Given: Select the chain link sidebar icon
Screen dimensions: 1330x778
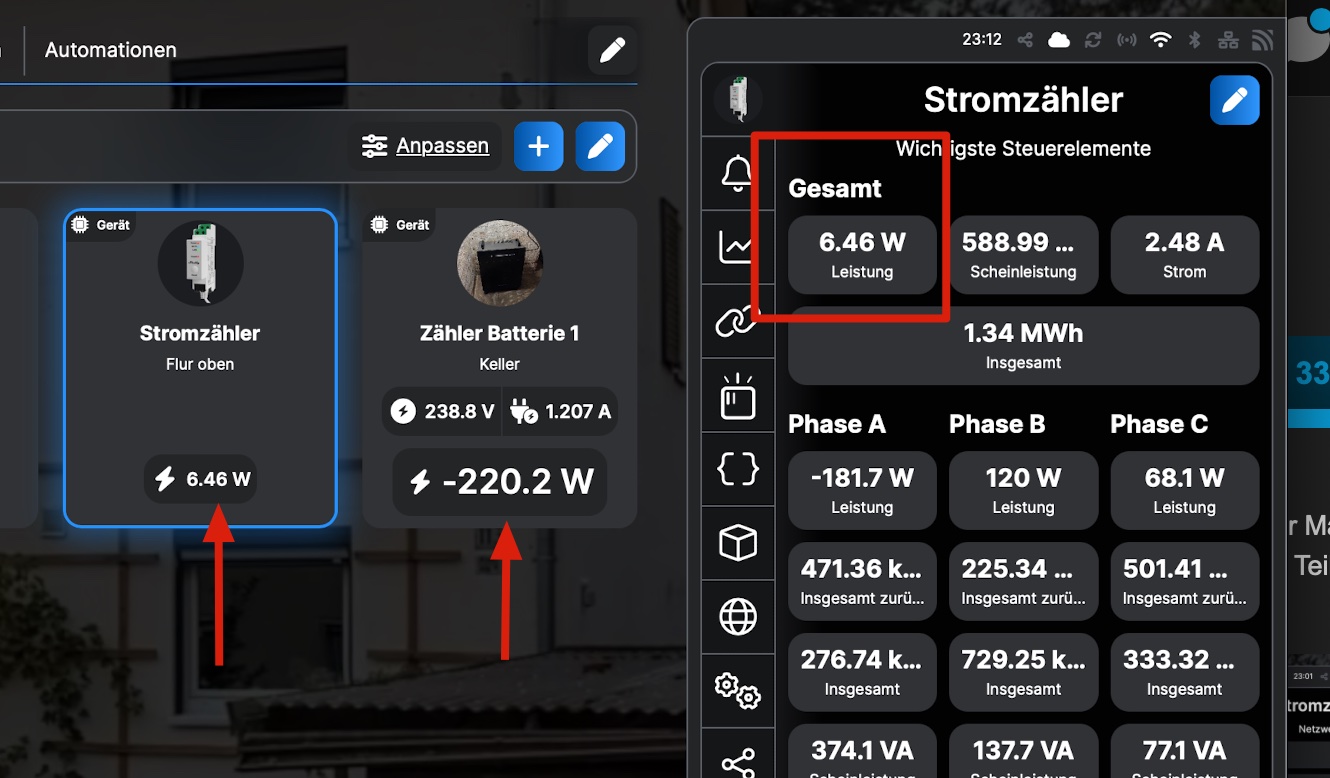Looking at the screenshot, I should [x=737, y=322].
